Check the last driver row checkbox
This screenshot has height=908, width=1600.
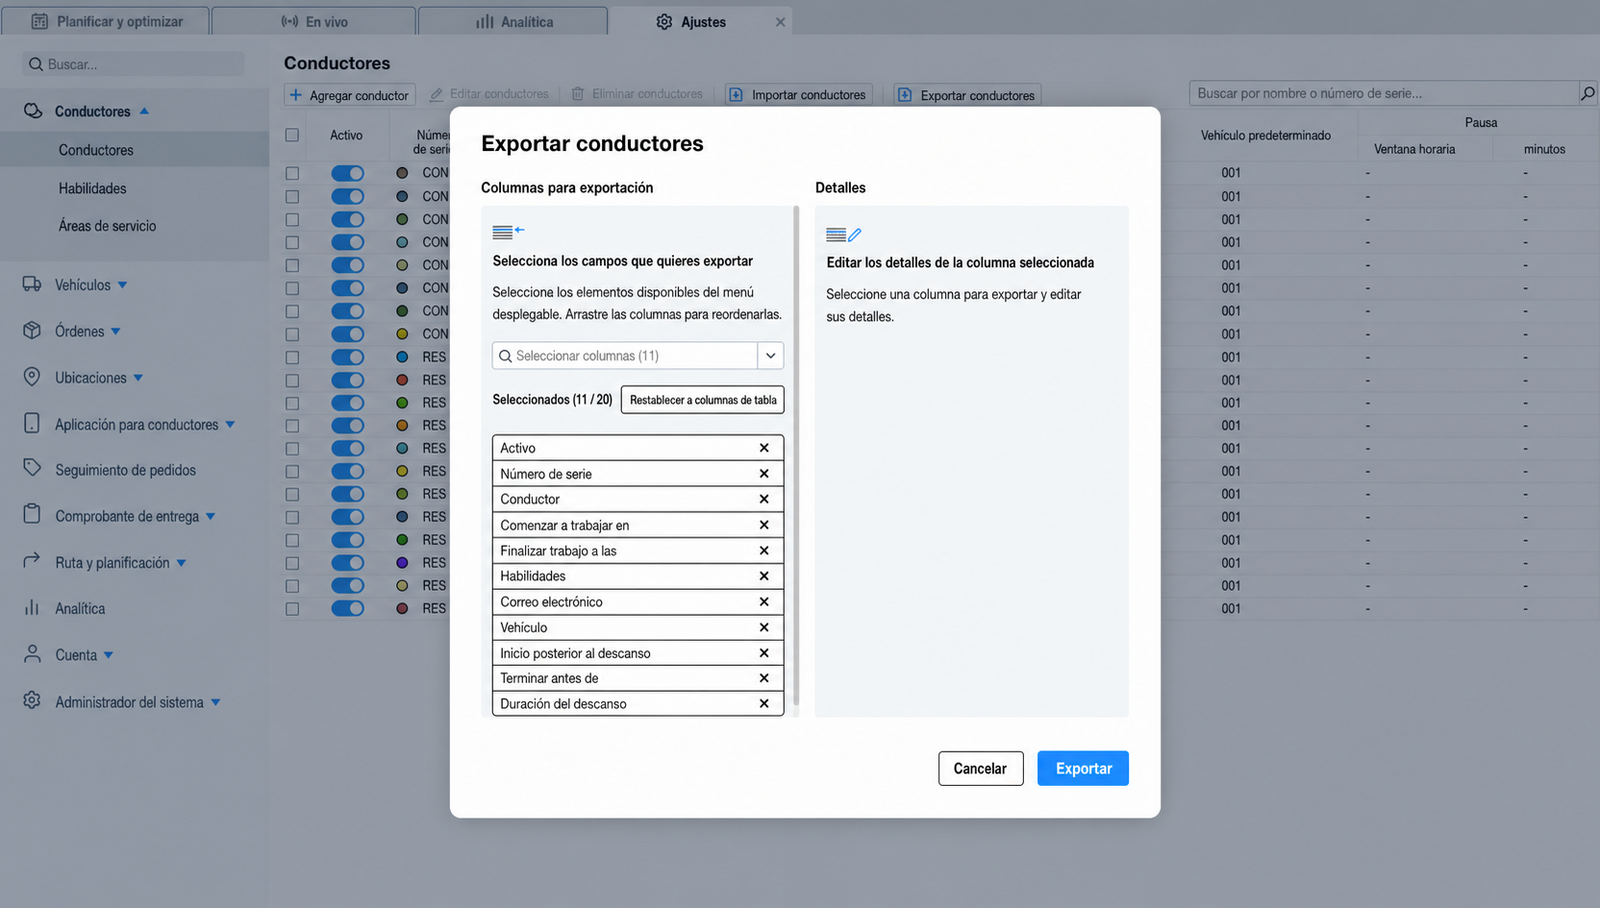292,609
